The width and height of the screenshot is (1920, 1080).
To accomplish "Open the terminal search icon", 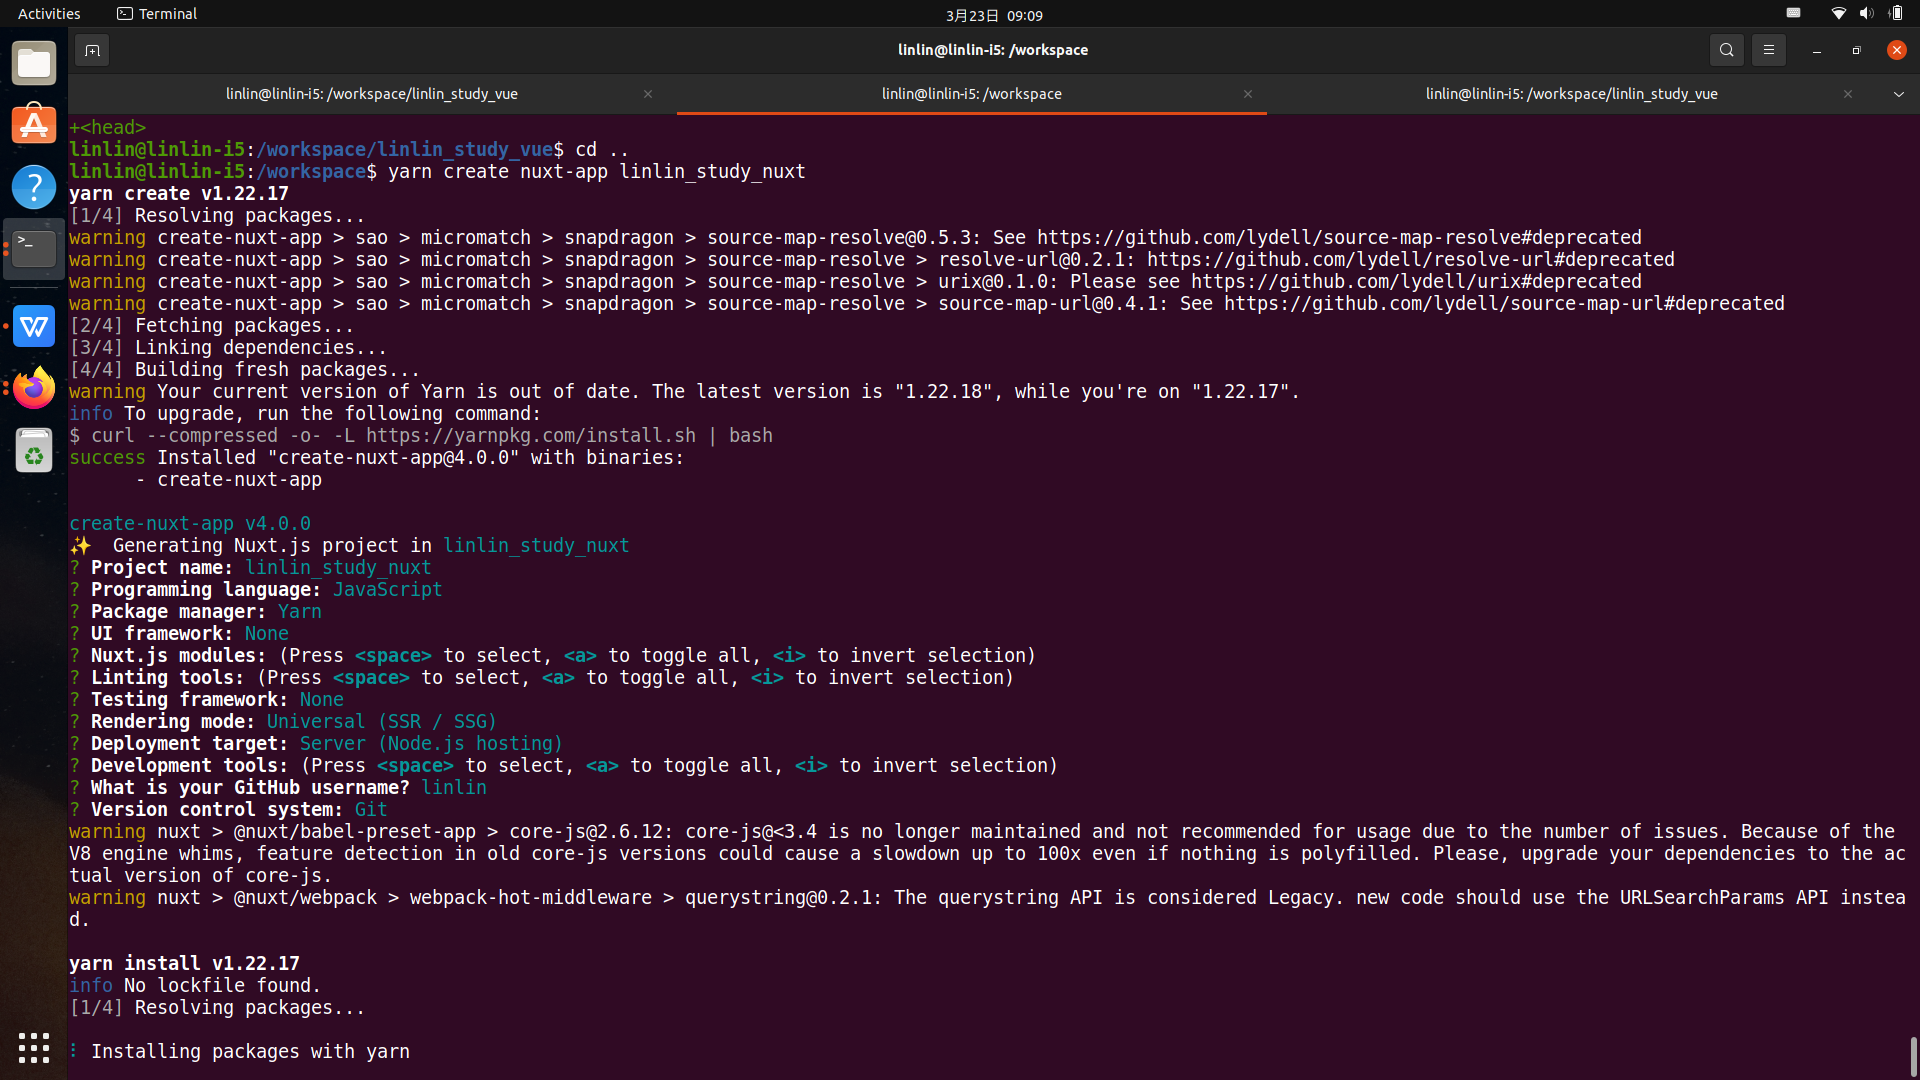I will click(x=1726, y=50).
